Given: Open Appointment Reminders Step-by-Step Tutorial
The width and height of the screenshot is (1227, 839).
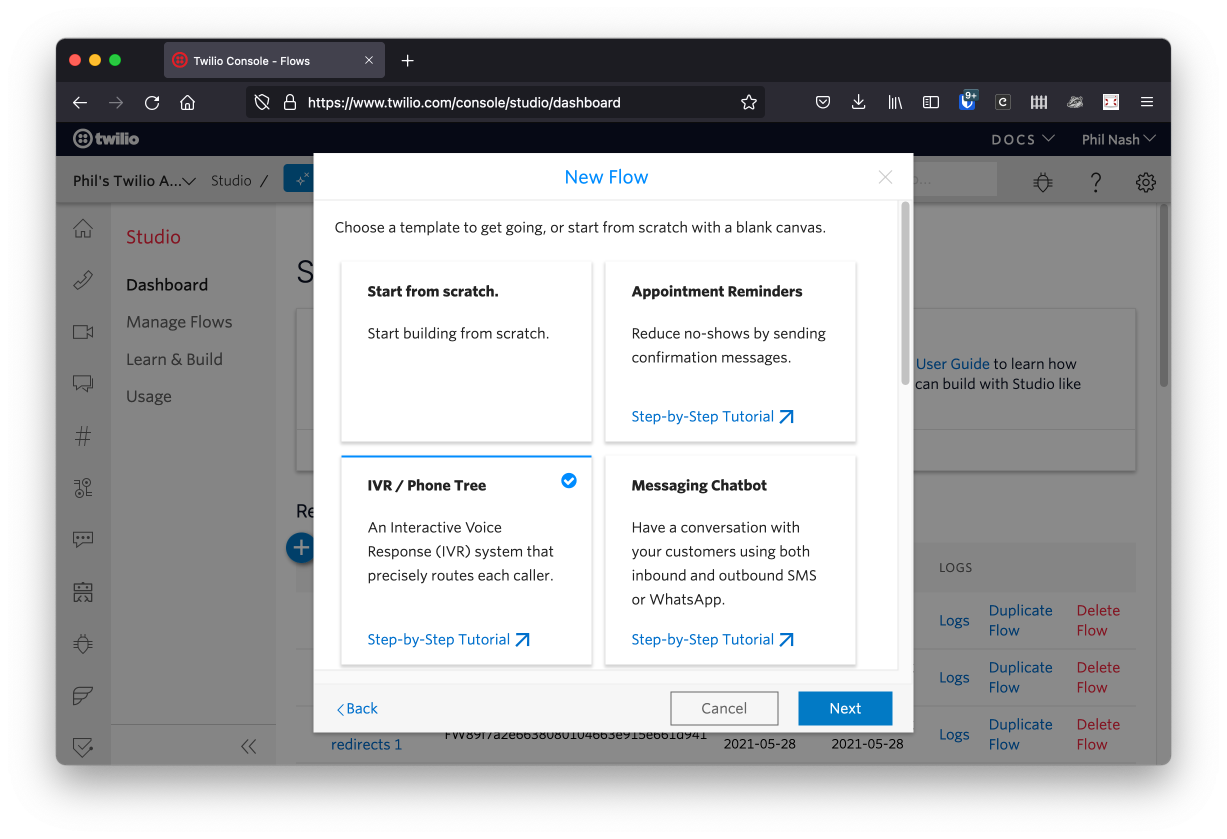Looking at the screenshot, I should (712, 416).
